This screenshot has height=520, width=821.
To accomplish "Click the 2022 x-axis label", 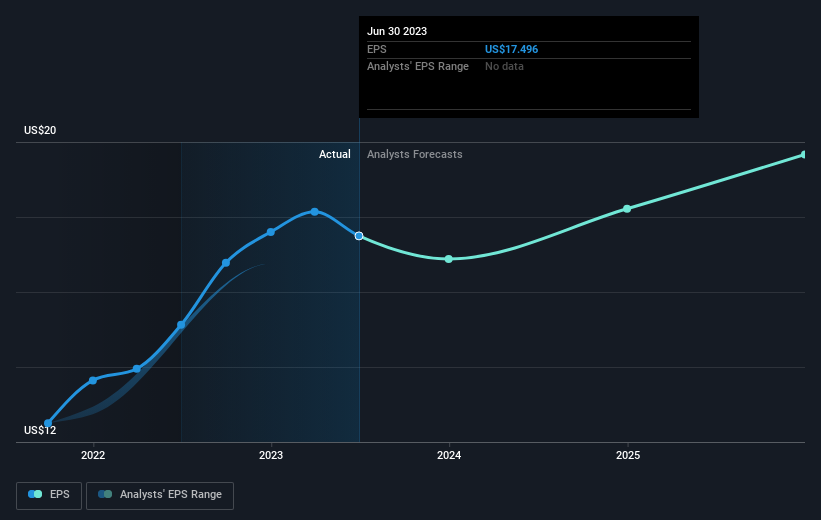I will [x=93, y=455].
